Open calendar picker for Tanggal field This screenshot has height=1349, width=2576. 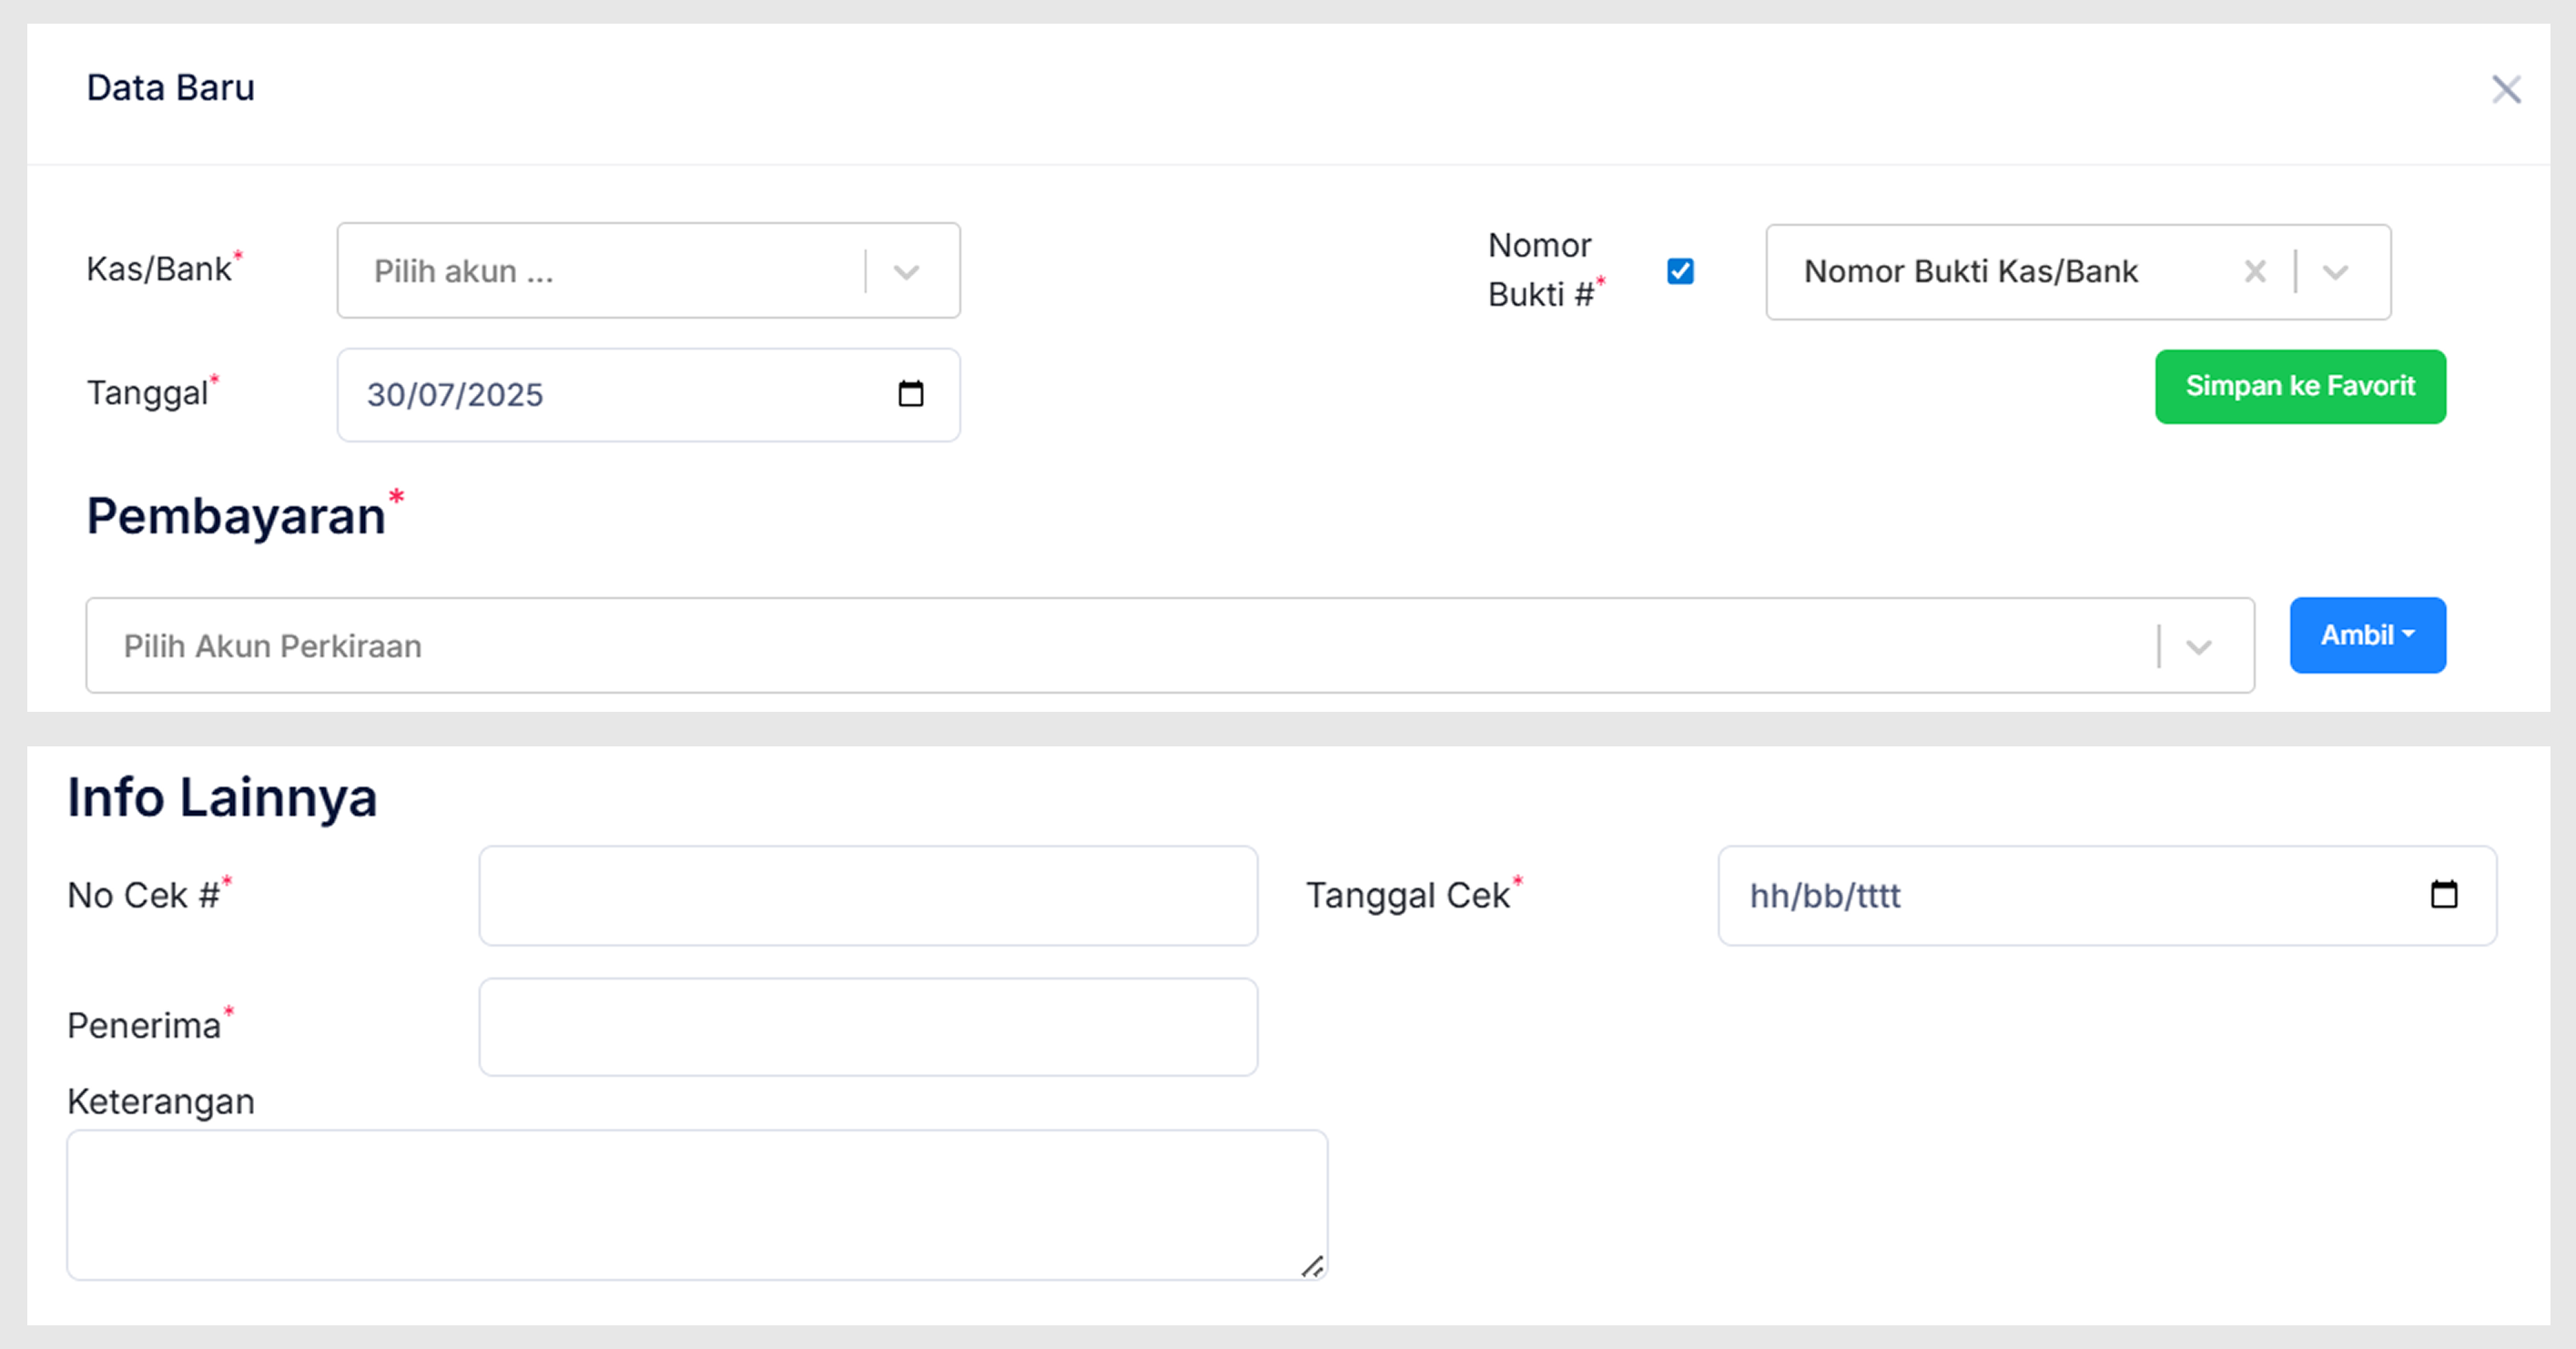coord(910,394)
